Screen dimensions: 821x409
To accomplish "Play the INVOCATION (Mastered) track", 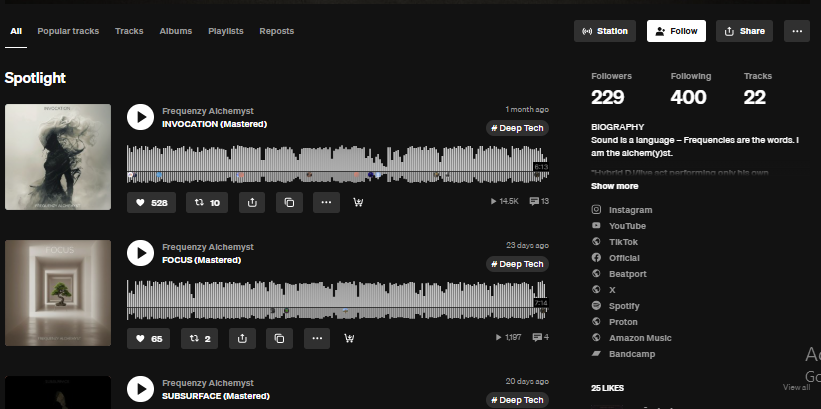I will [140, 117].
